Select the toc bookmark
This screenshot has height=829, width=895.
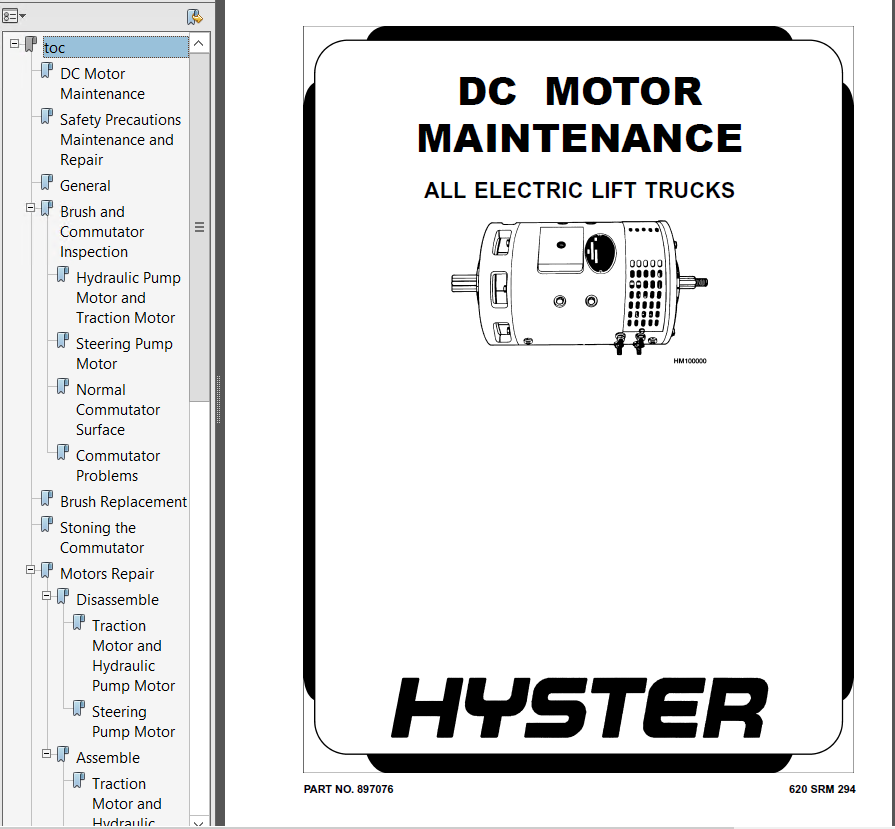(x=116, y=47)
